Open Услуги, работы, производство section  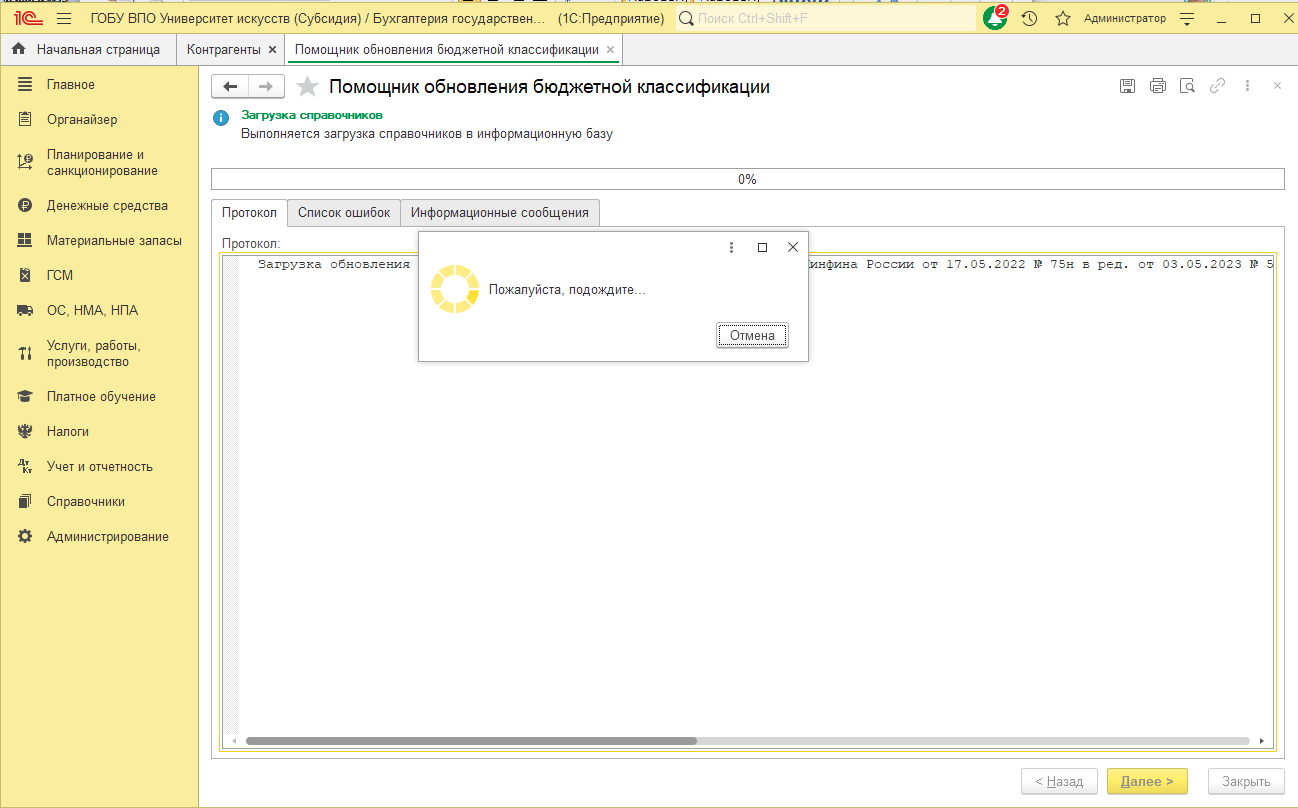99,354
